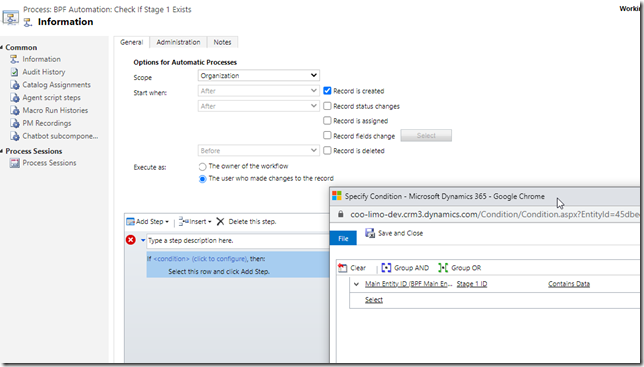Open Macro Run Histories in sidebar
This screenshot has width=644, height=367.
(x=55, y=110)
